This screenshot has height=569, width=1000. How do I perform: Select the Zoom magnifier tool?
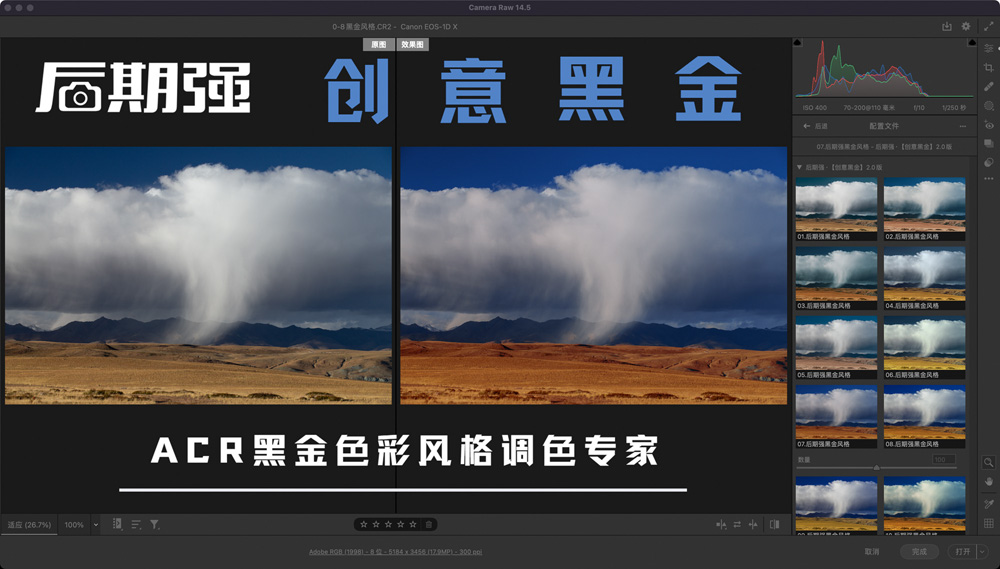pyautogui.click(x=989, y=462)
